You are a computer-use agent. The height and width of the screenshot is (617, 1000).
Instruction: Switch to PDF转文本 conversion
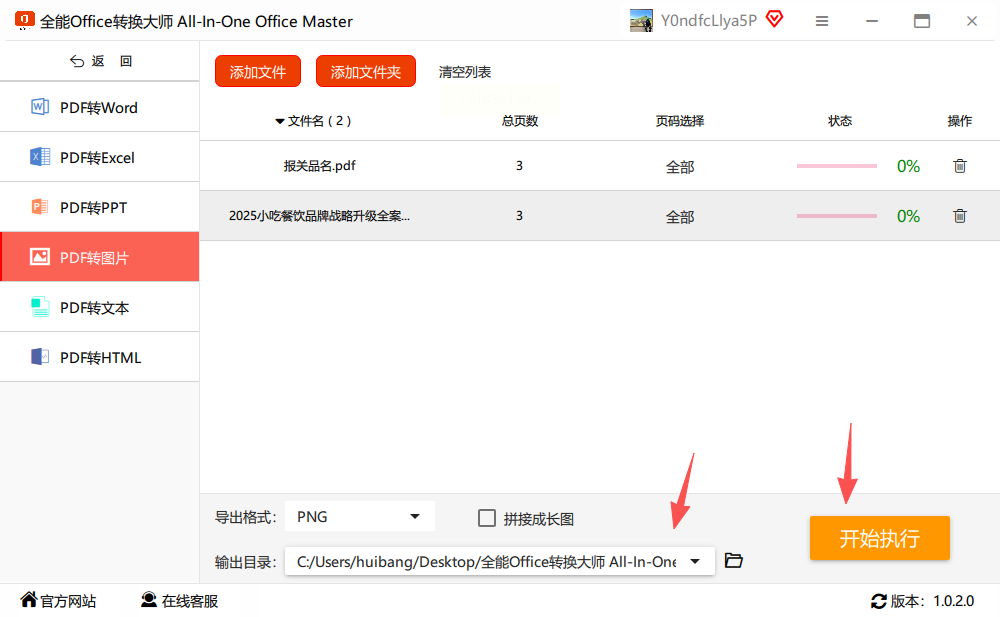click(99, 307)
